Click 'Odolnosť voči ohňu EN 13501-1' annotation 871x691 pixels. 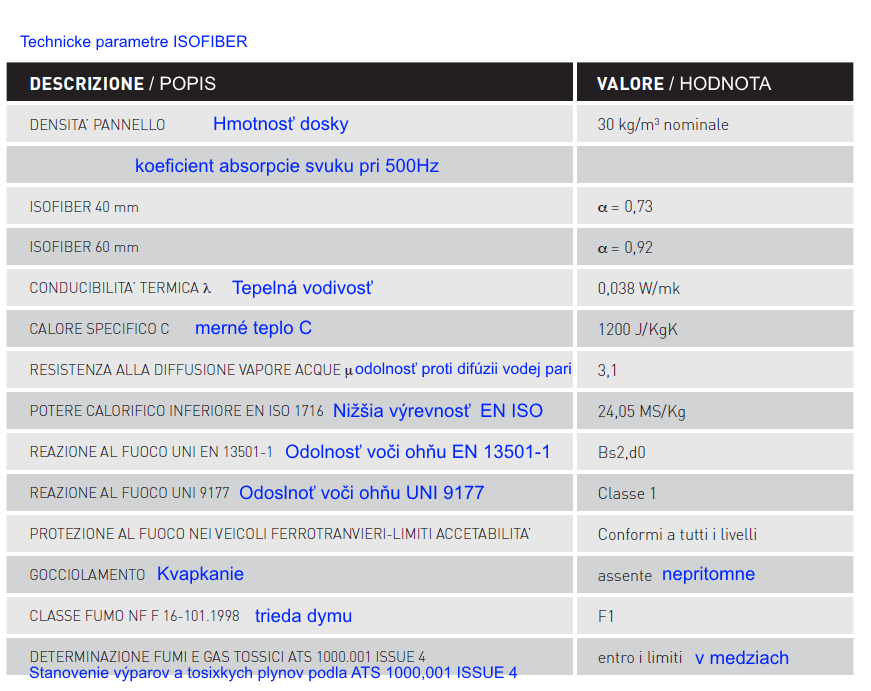coord(418,452)
